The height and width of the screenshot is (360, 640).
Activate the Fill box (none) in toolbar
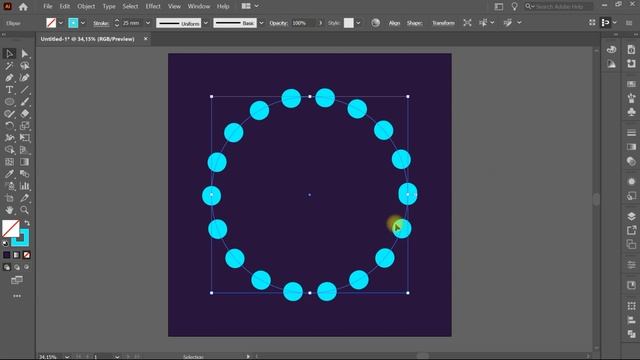[x=11, y=228]
